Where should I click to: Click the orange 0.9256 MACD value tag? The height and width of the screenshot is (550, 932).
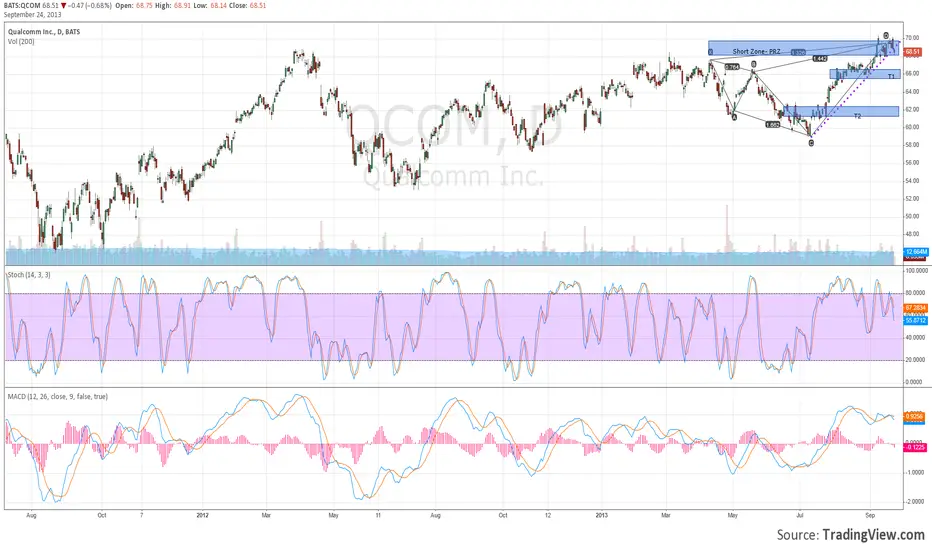click(x=914, y=417)
